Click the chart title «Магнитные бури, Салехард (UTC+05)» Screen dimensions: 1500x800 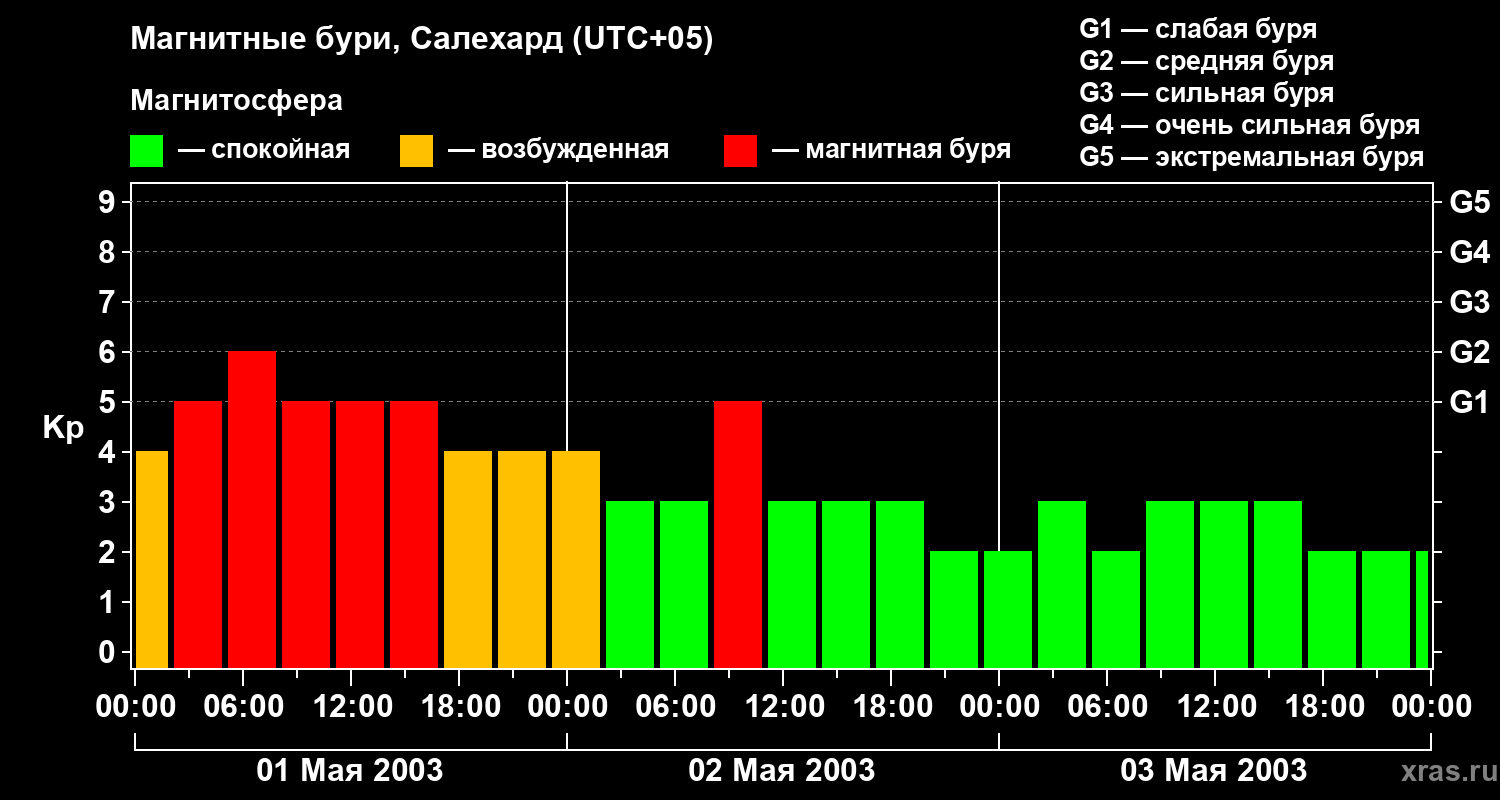422,40
